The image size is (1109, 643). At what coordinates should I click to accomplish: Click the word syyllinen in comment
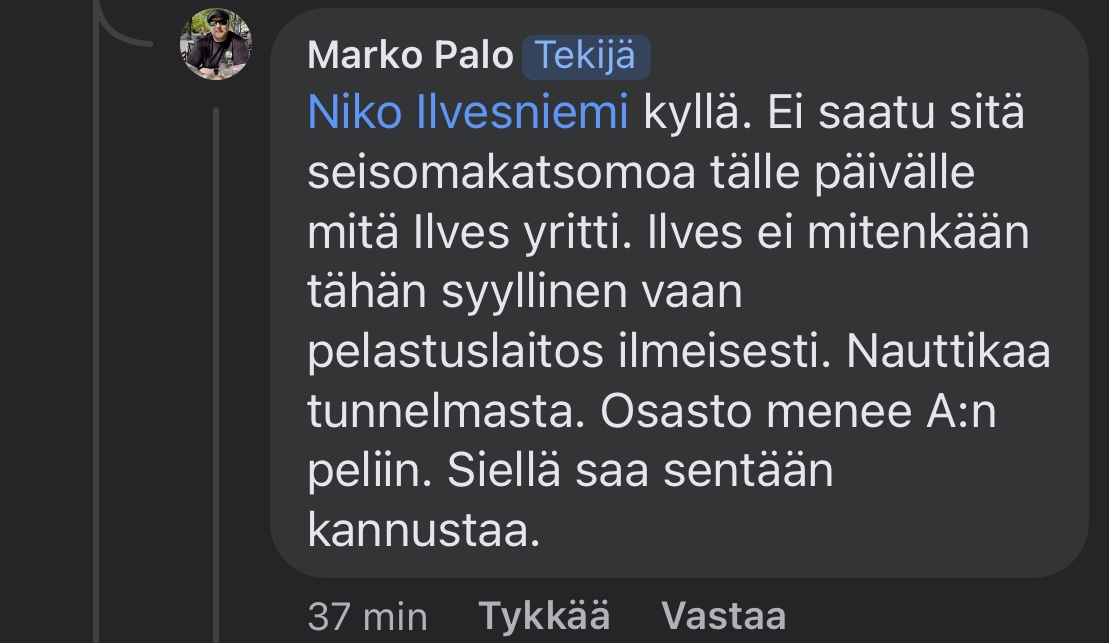(x=533, y=293)
